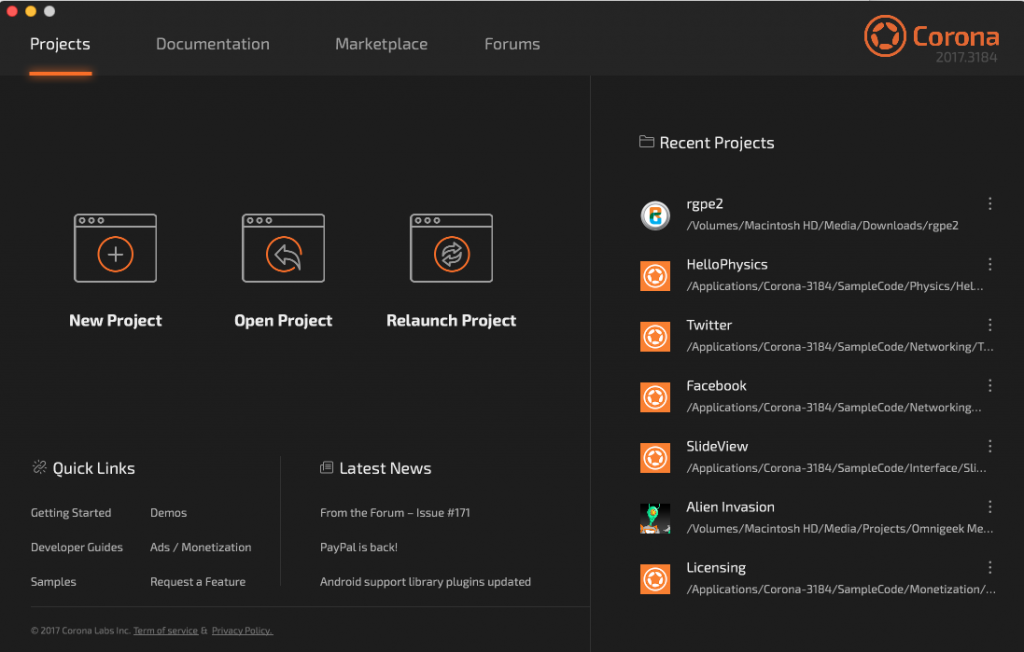Viewport: 1024px width, 652px height.
Task: Click the Corona logo in header
Action: [x=884, y=36]
